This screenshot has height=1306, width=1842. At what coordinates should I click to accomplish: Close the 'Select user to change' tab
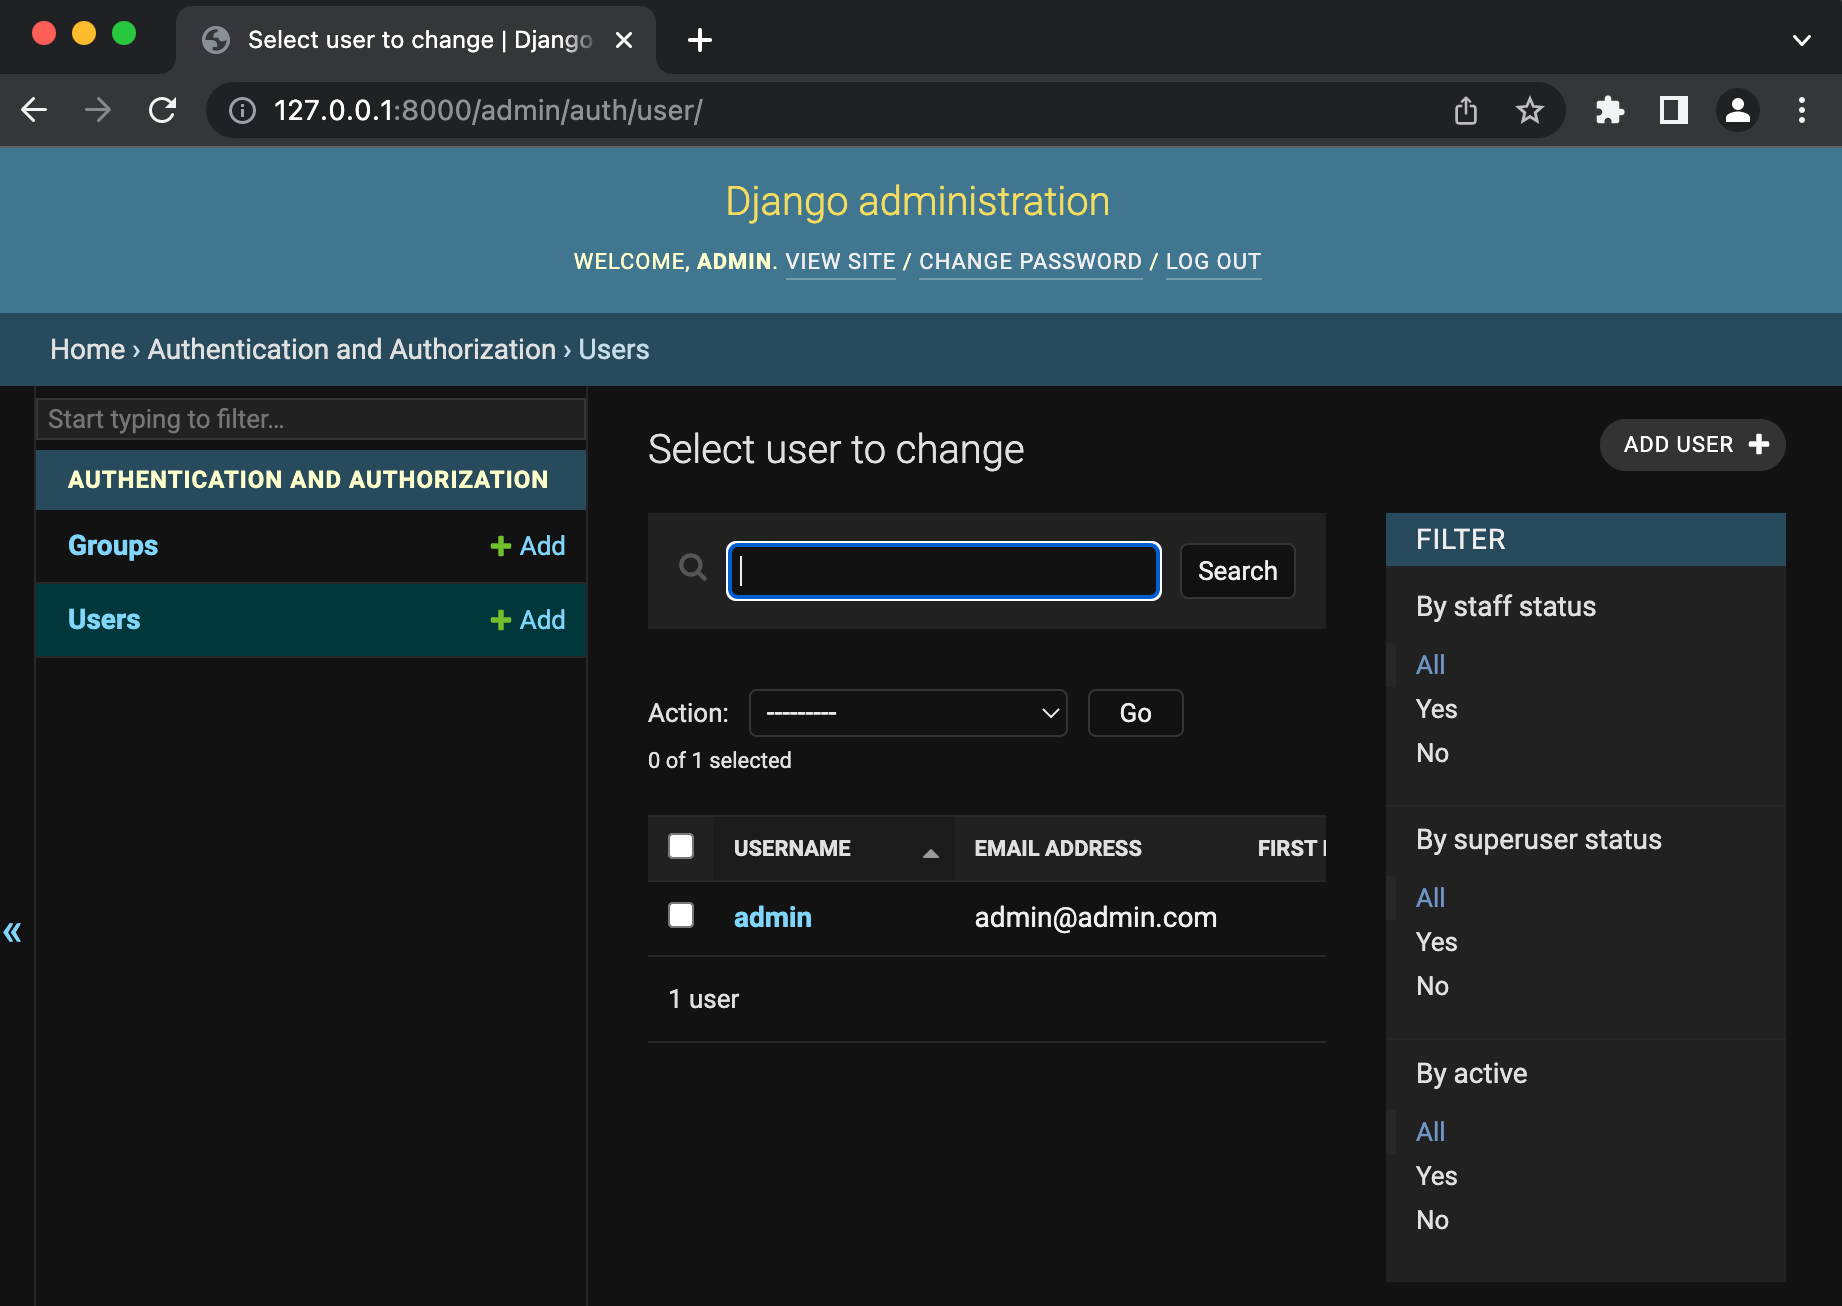624,40
